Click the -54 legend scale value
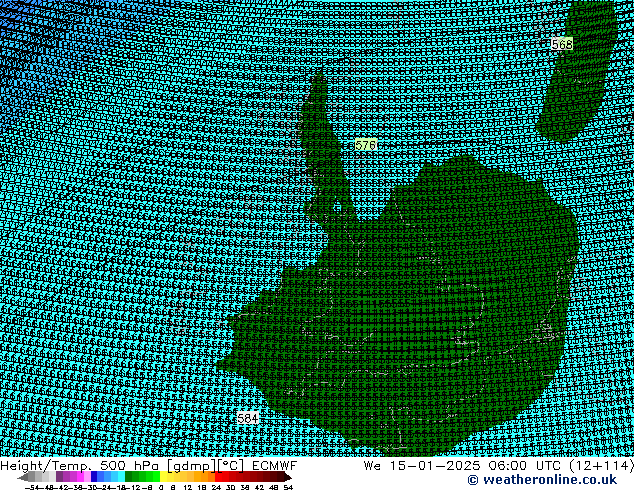 [31, 487]
